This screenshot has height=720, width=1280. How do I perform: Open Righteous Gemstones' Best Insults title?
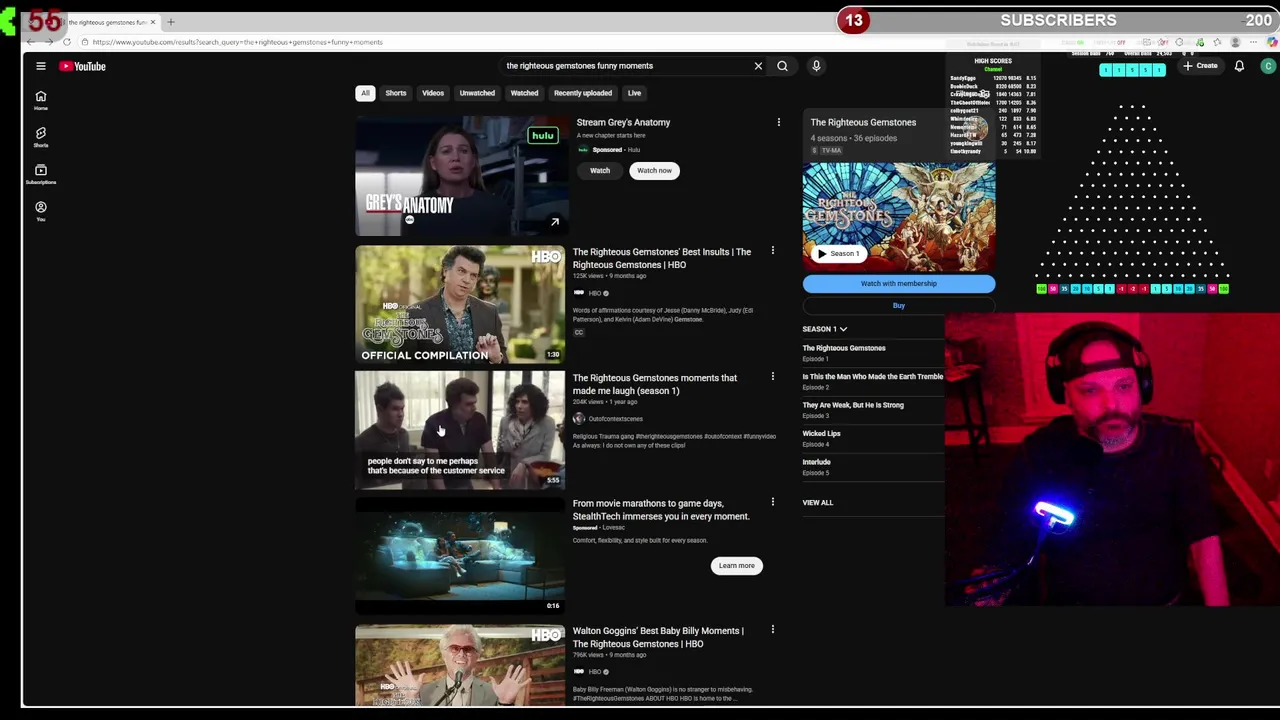coord(662,258)
